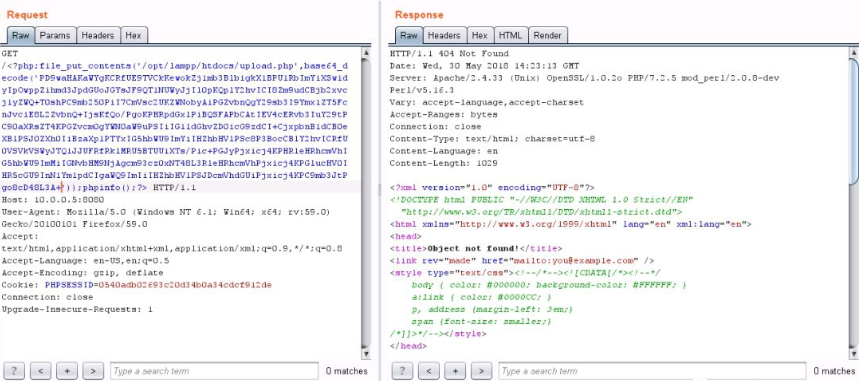Click the Request pane scroll down arrow
The image size is (859, 381).
click(366, 355)
